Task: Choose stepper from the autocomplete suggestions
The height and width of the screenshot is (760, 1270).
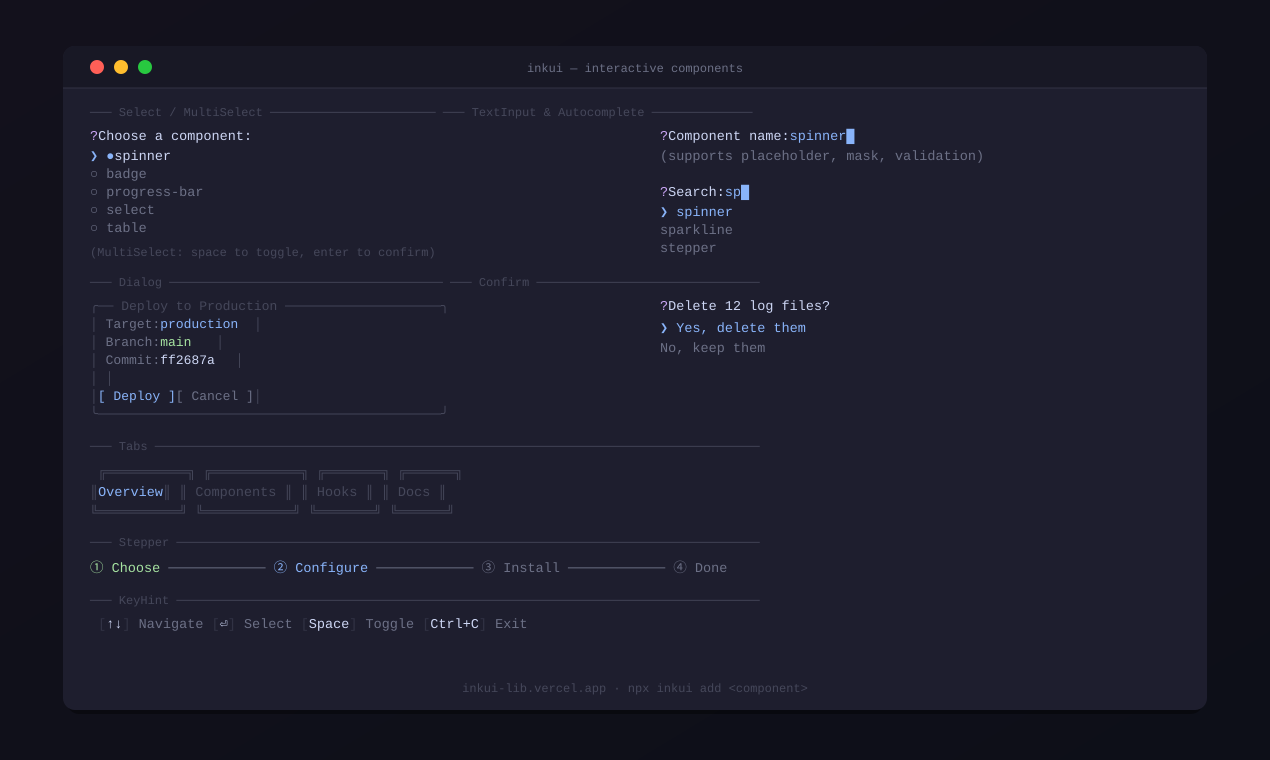Action: pyautogui.click(x=688, y=249)
